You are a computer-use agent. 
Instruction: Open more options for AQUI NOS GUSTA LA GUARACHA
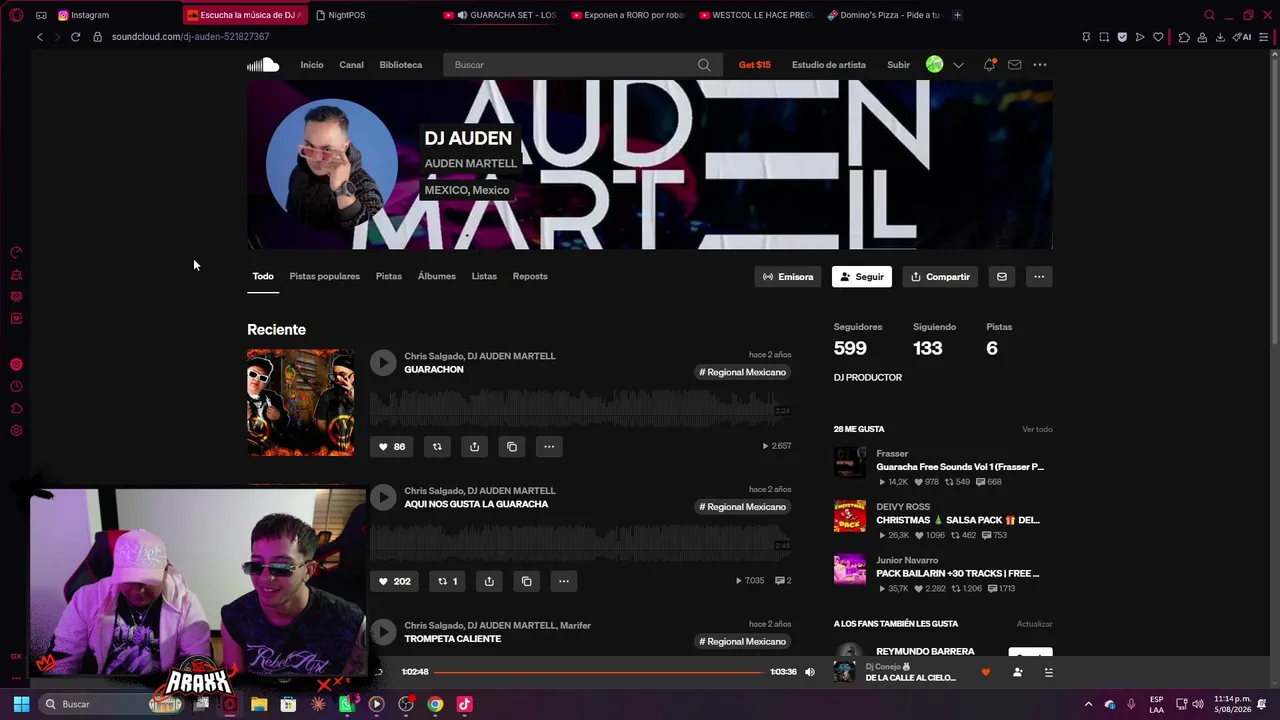tap(564, 581)
